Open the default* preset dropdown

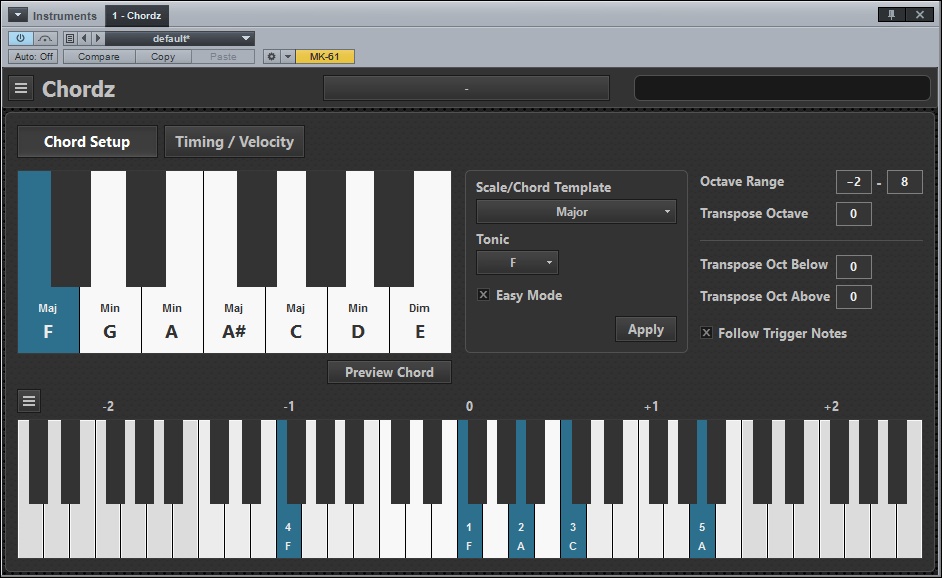pyautogui.click(x=180, y=38)
